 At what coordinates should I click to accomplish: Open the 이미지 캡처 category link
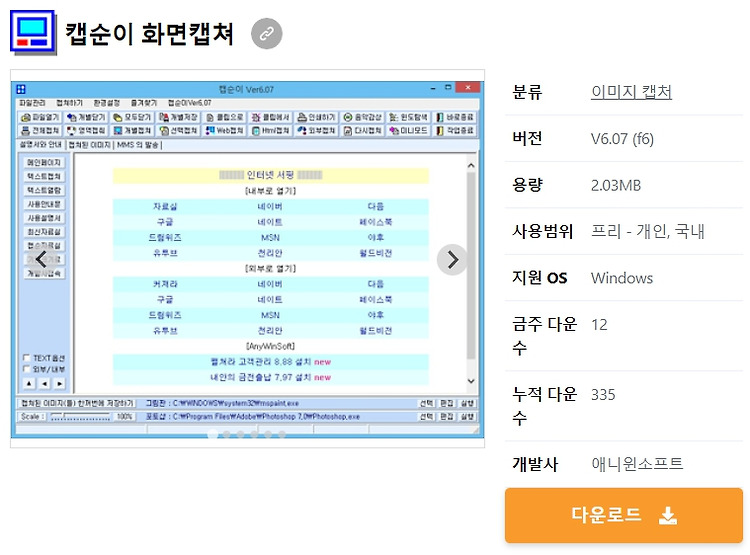[631, 91]
